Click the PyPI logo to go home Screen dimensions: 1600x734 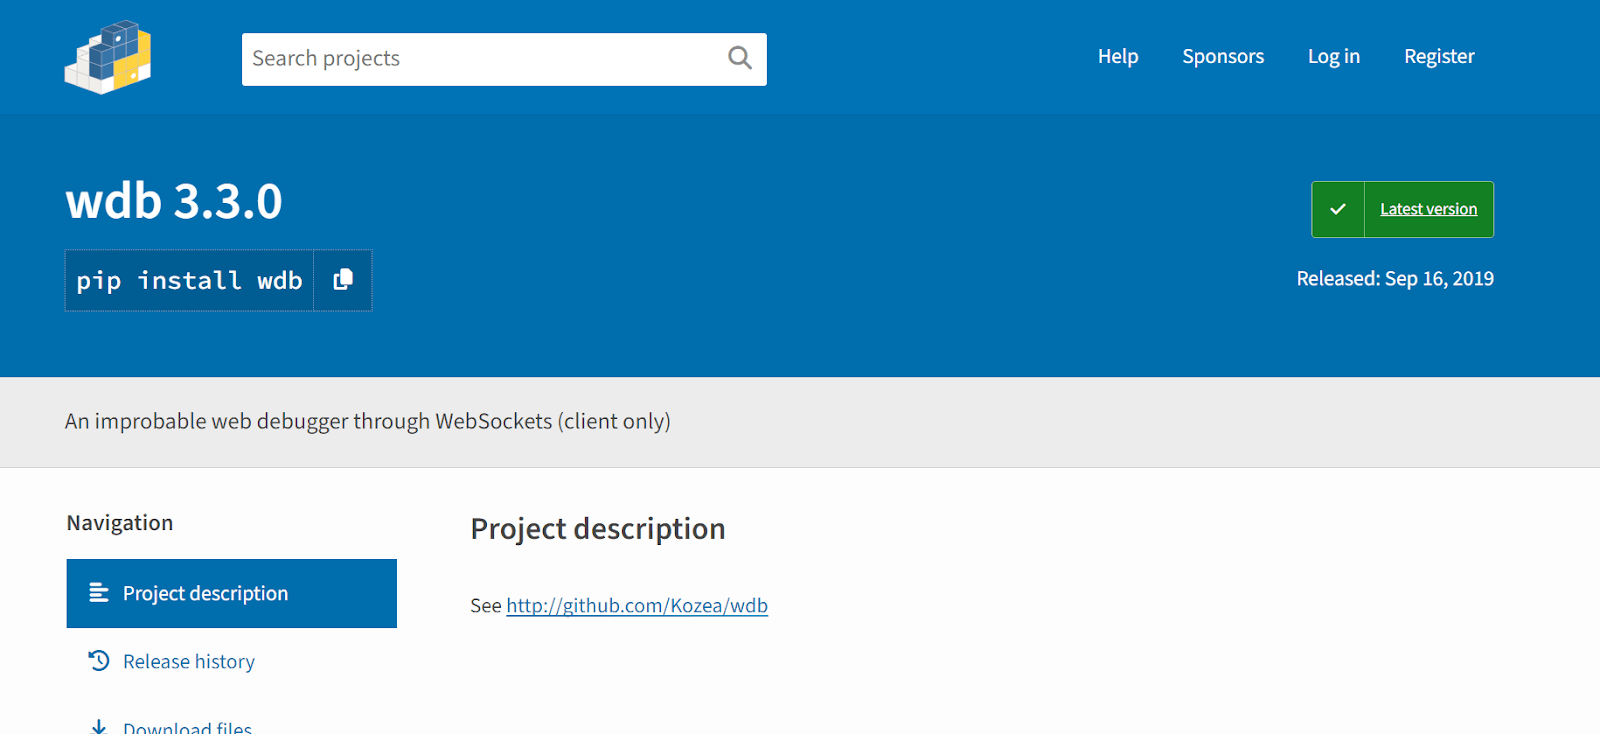click(108, 57)
